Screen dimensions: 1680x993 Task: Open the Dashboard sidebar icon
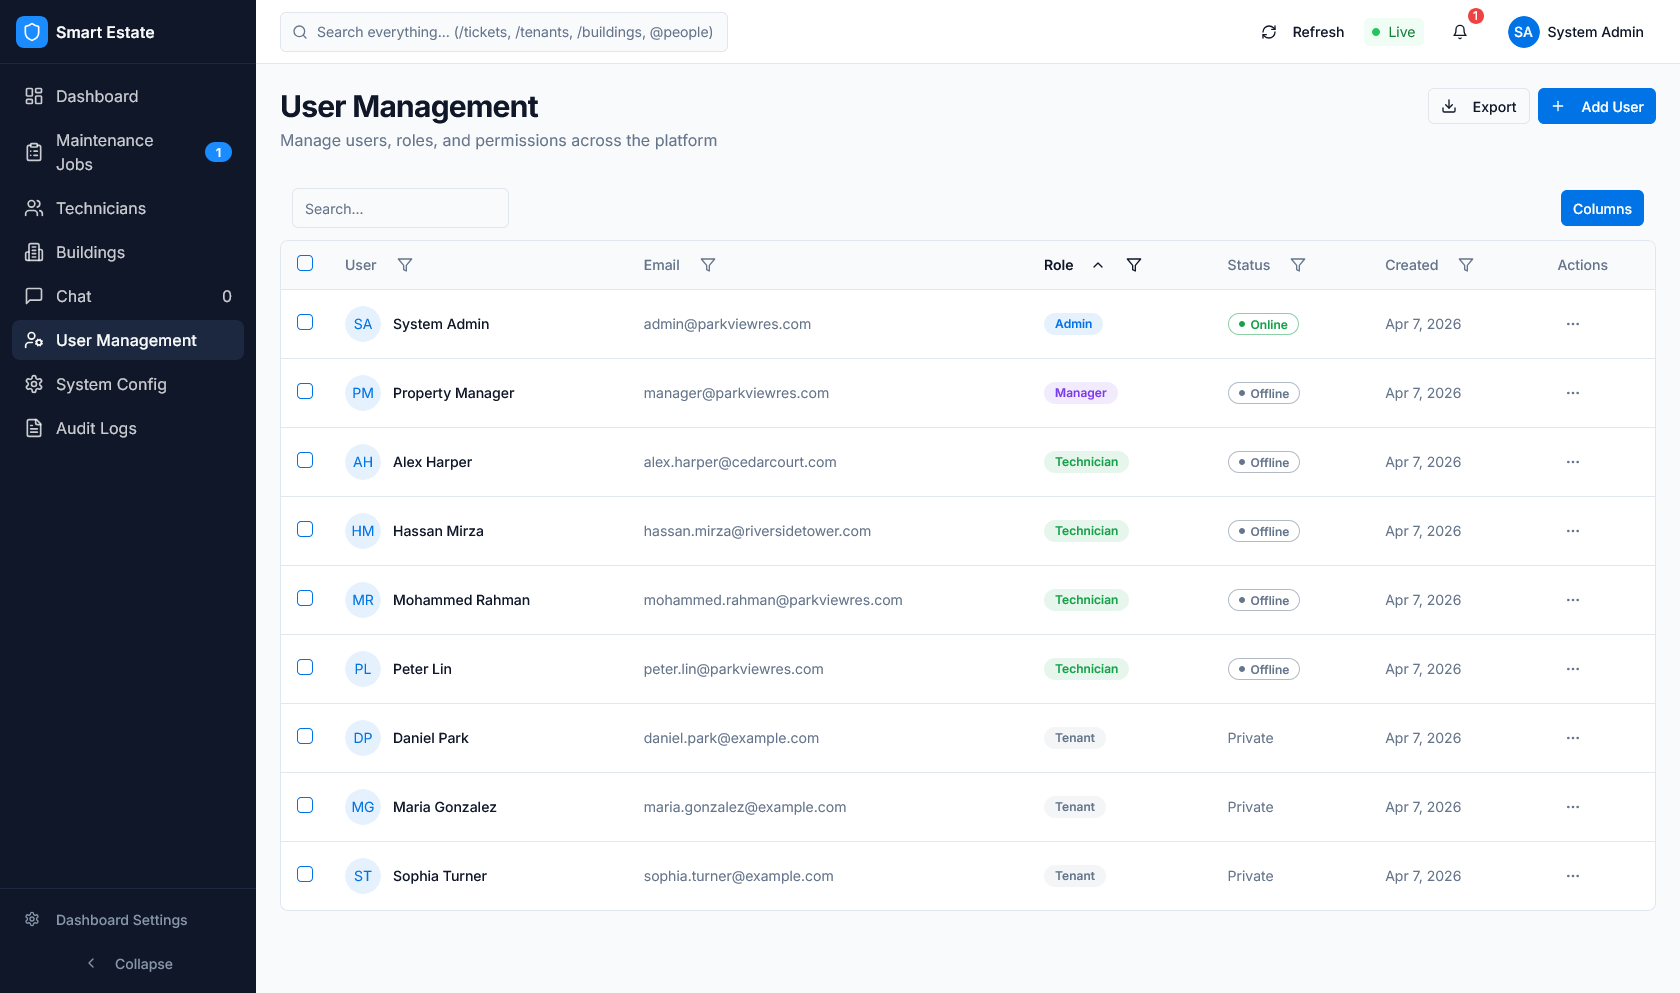33,95
